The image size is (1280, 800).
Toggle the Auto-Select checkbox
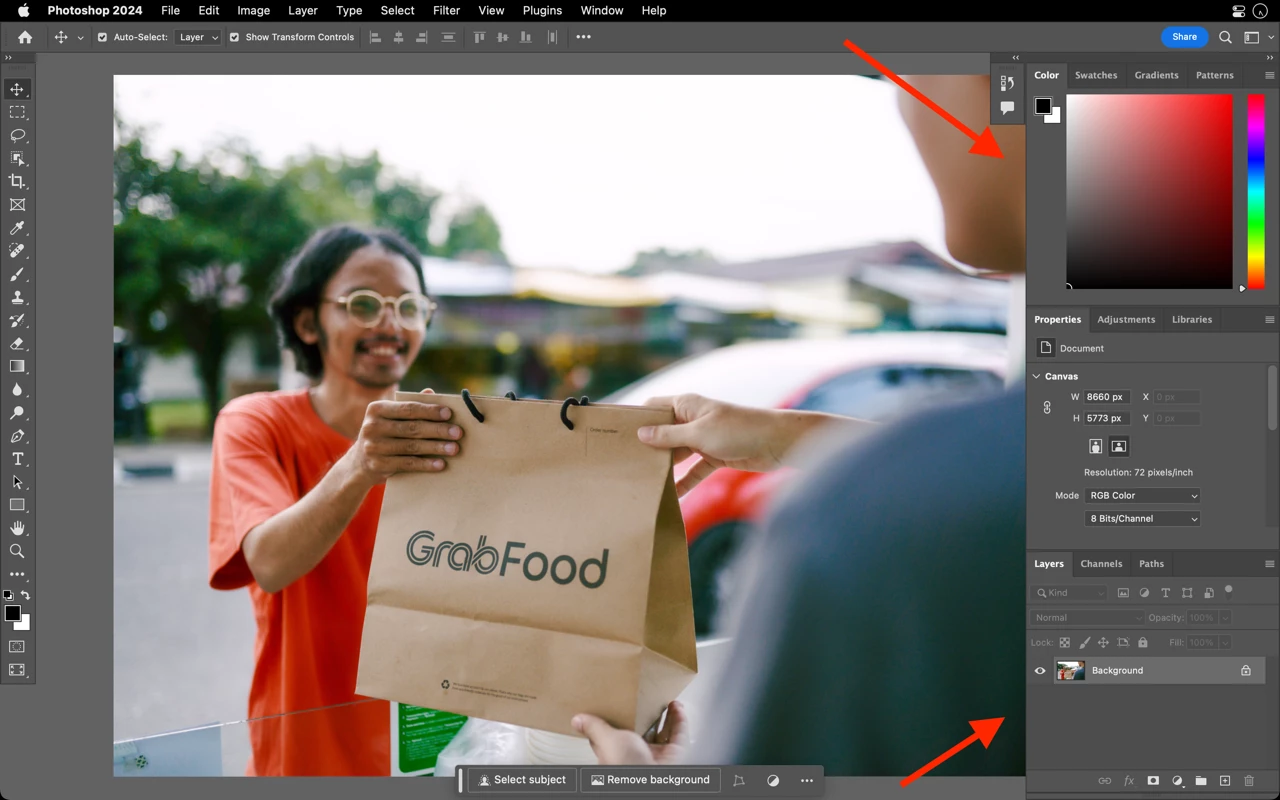point(102,37)
